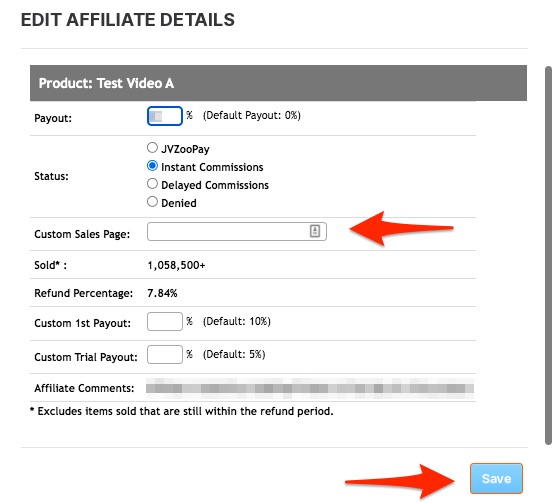Click the Custom 1st Payout input box

[165, 322]
